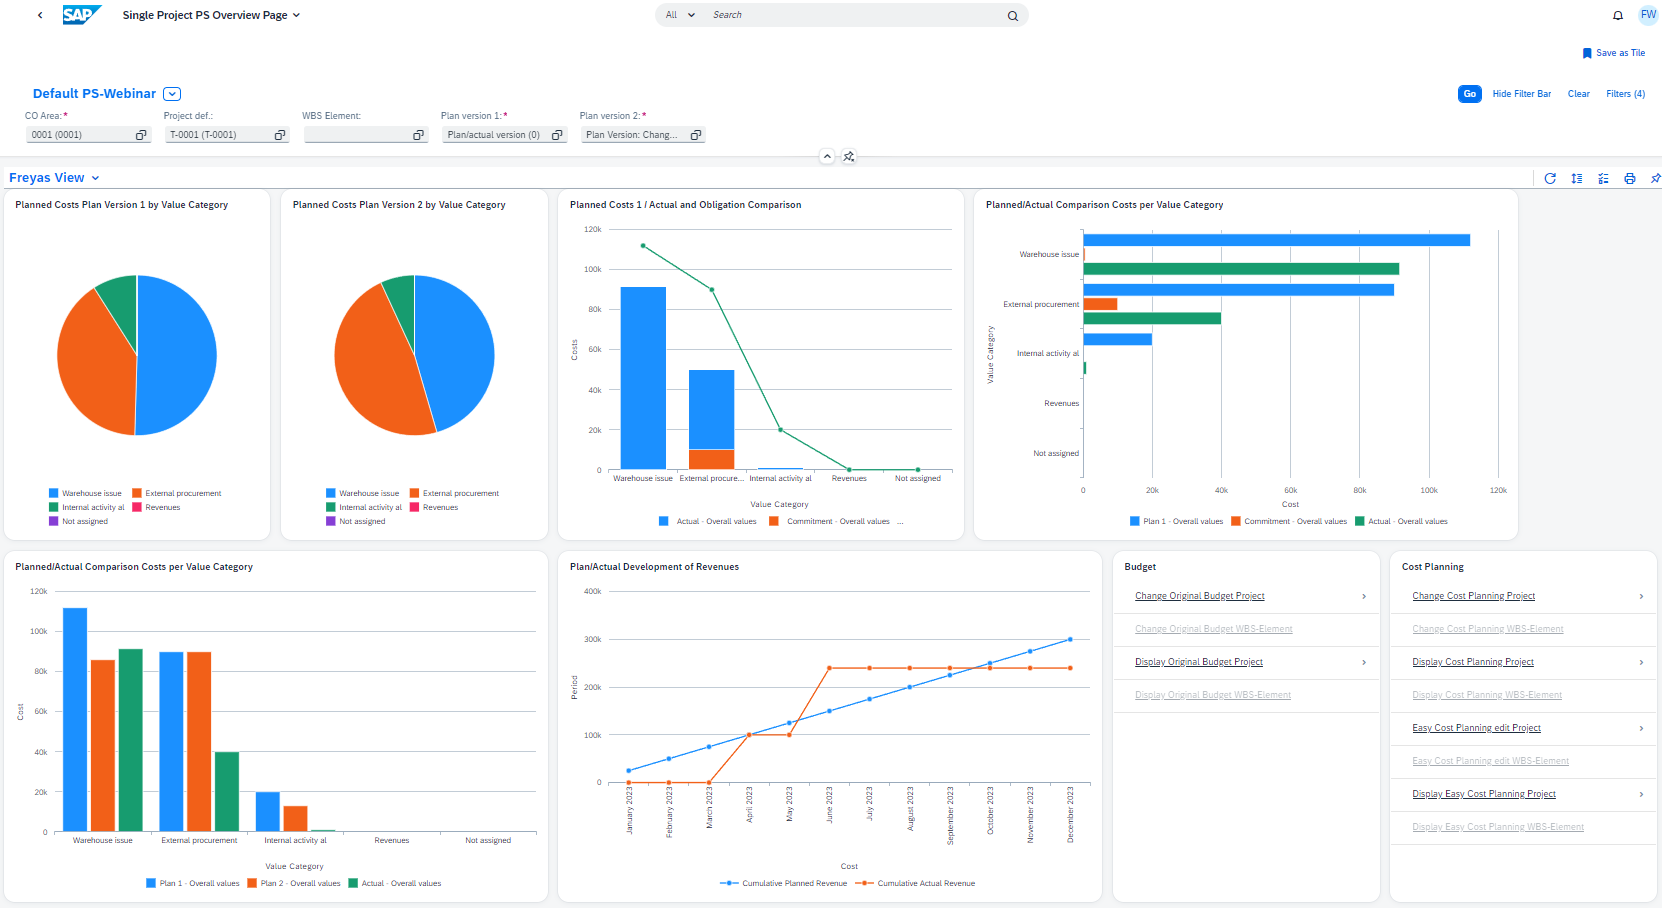Open the FW user profile avatar
Viewport: 1662px width, 908px height.
coord(1648,15)
